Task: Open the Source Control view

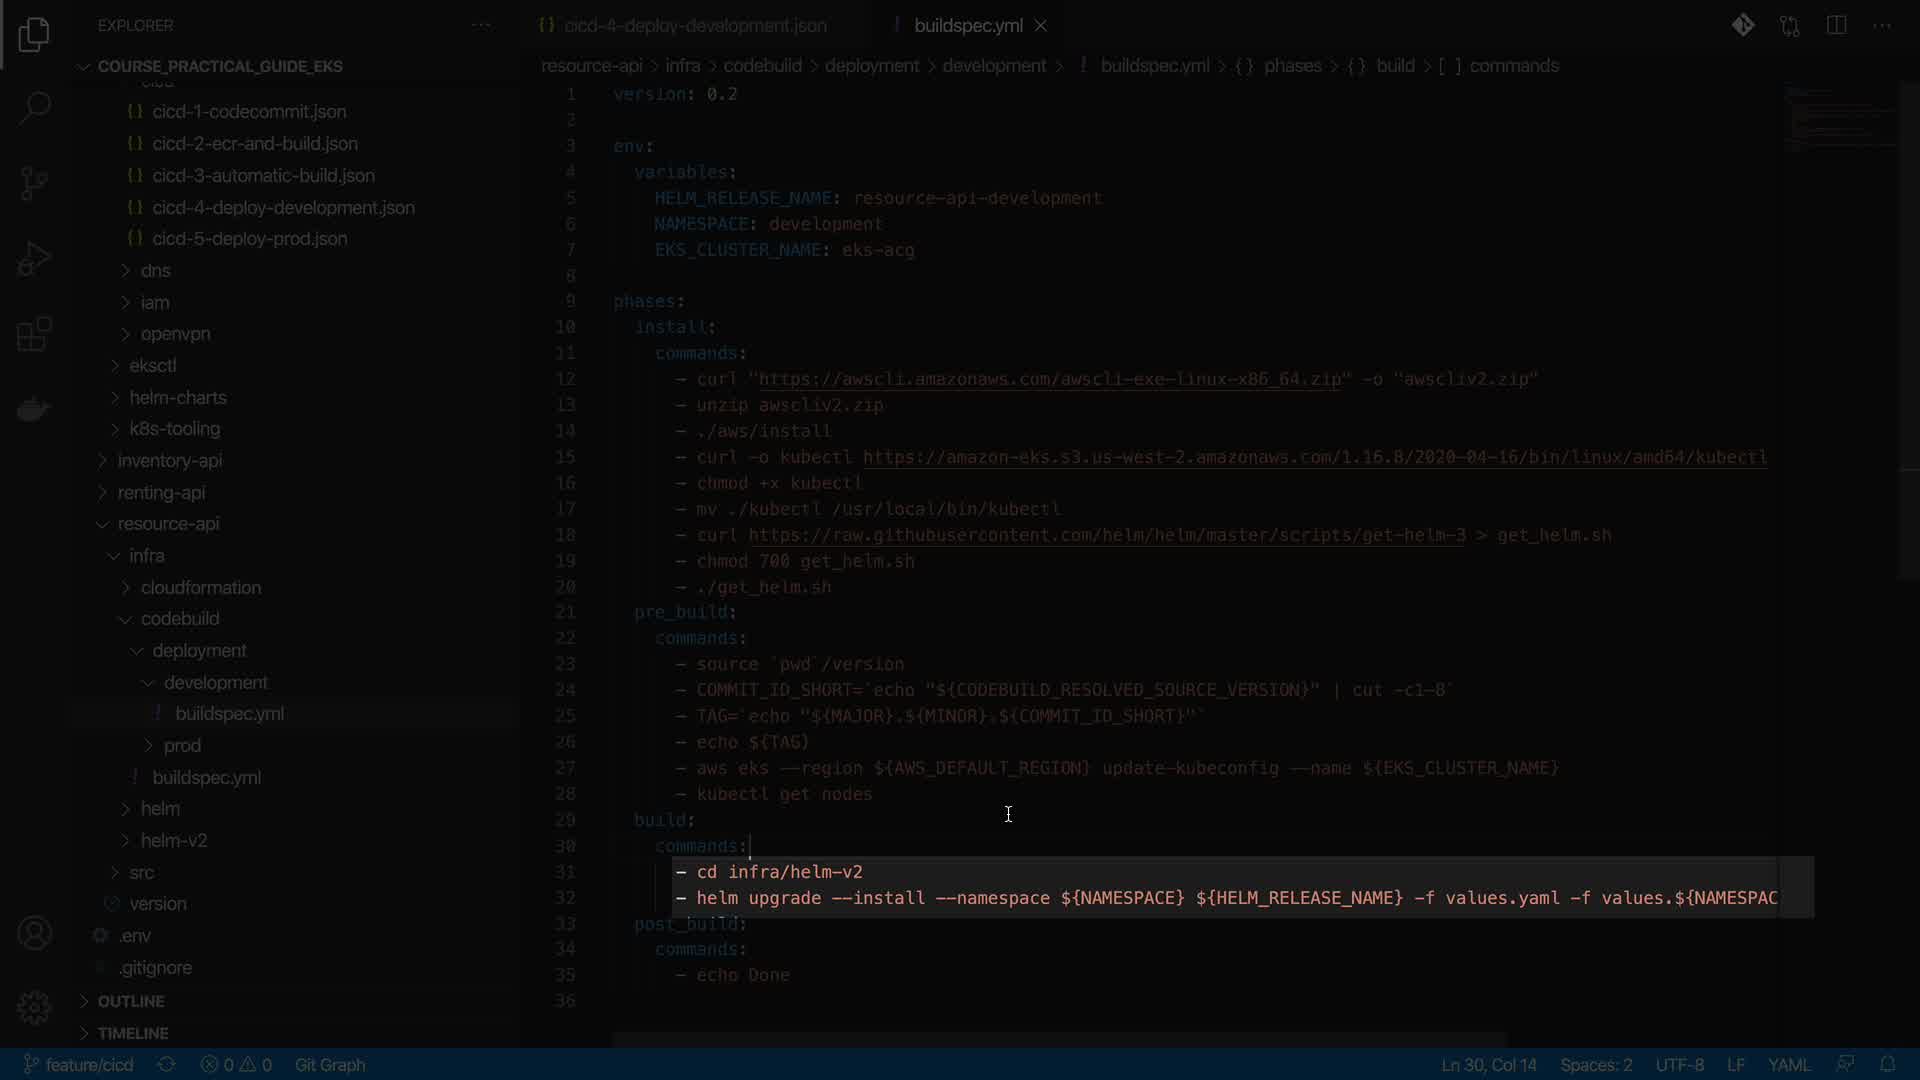Action: 34,183
